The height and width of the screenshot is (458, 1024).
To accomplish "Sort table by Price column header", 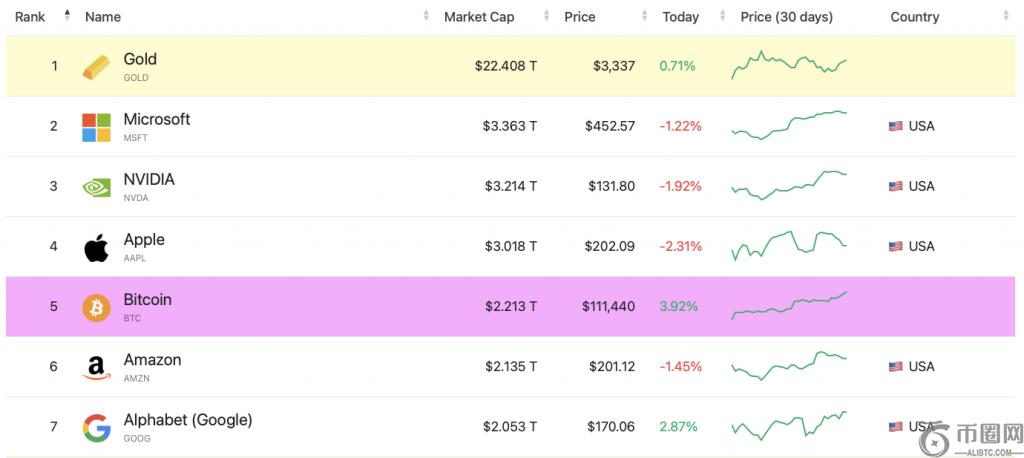I will (580, 17).
